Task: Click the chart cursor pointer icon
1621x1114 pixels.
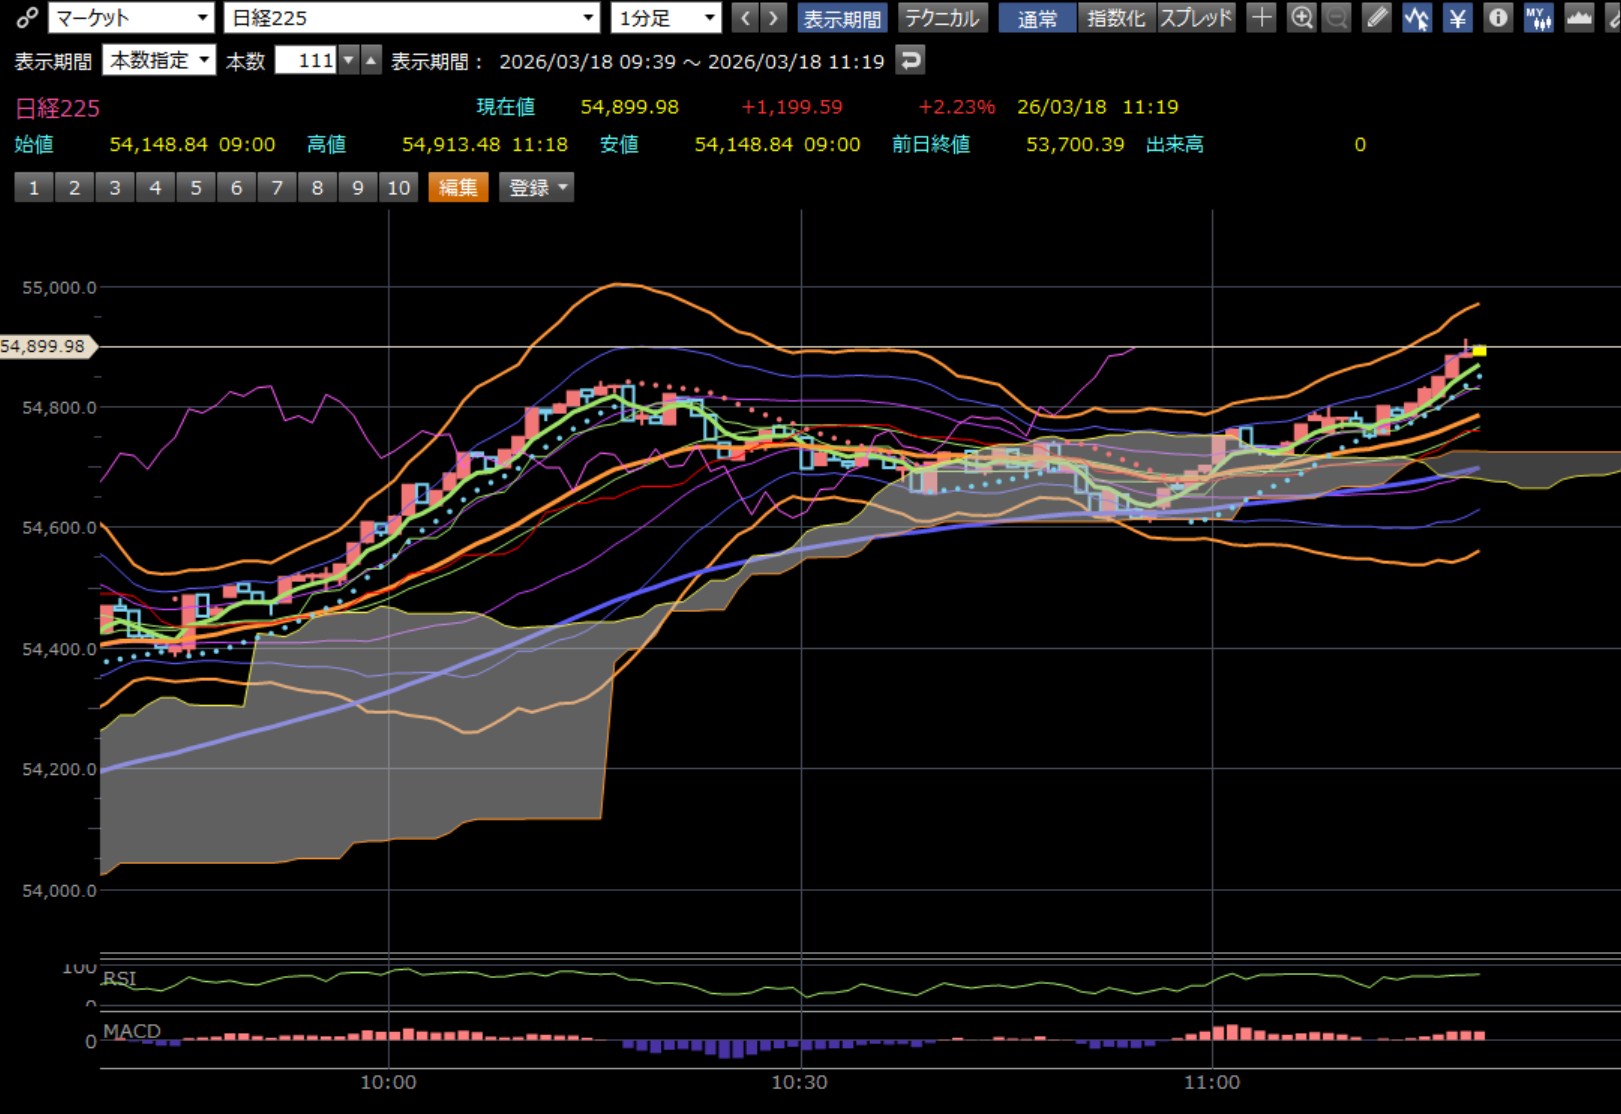Action: [1417, 18]
